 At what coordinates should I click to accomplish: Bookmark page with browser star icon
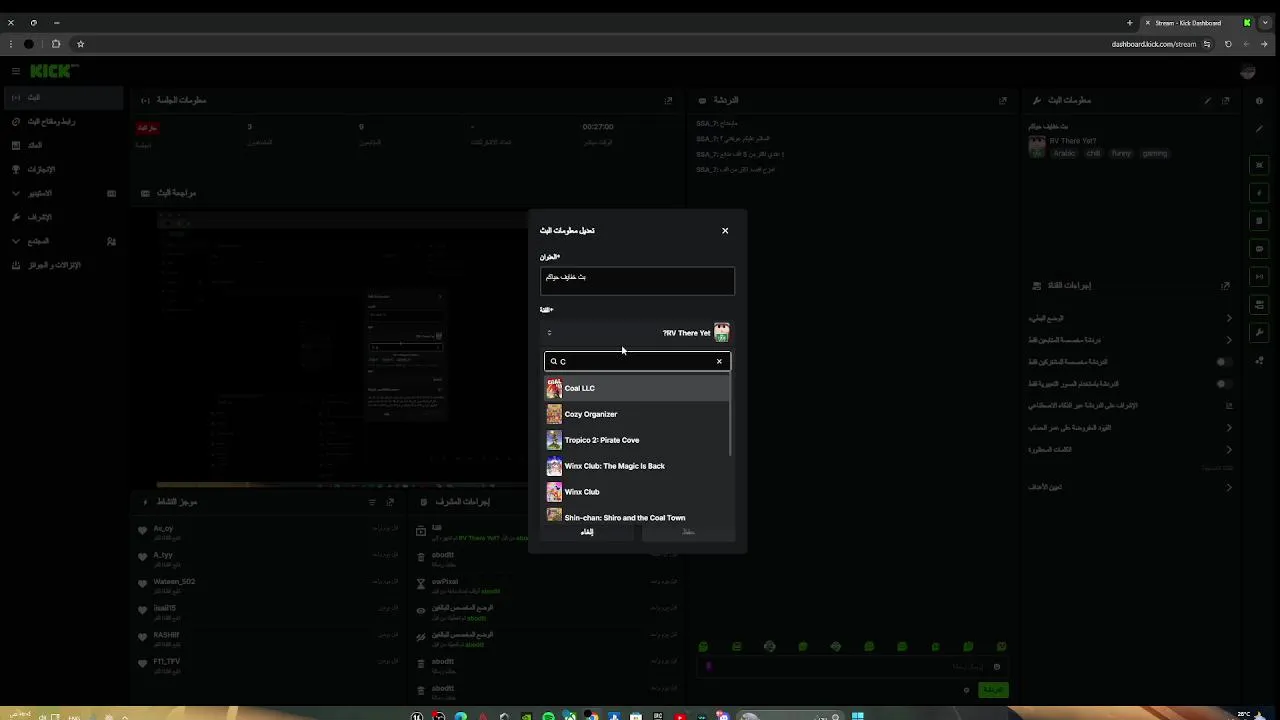(x=81, y=44)
